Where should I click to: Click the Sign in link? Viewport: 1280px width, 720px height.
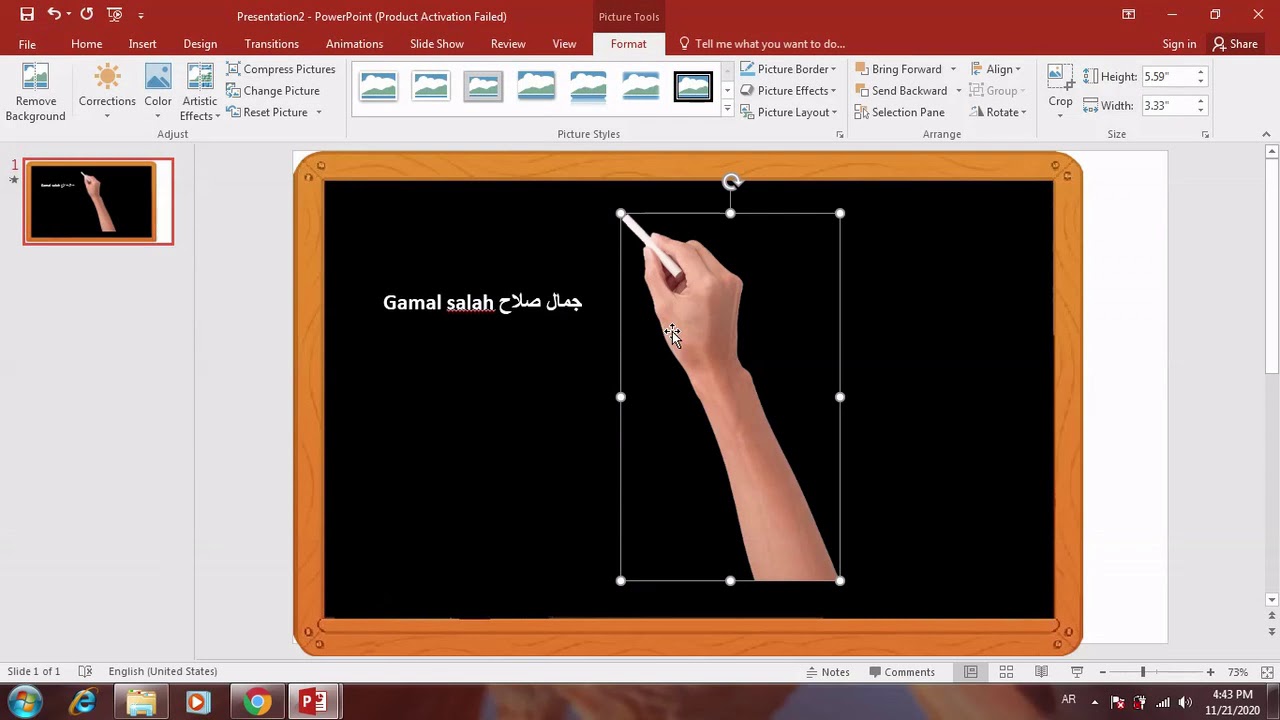pos(1179,44)
